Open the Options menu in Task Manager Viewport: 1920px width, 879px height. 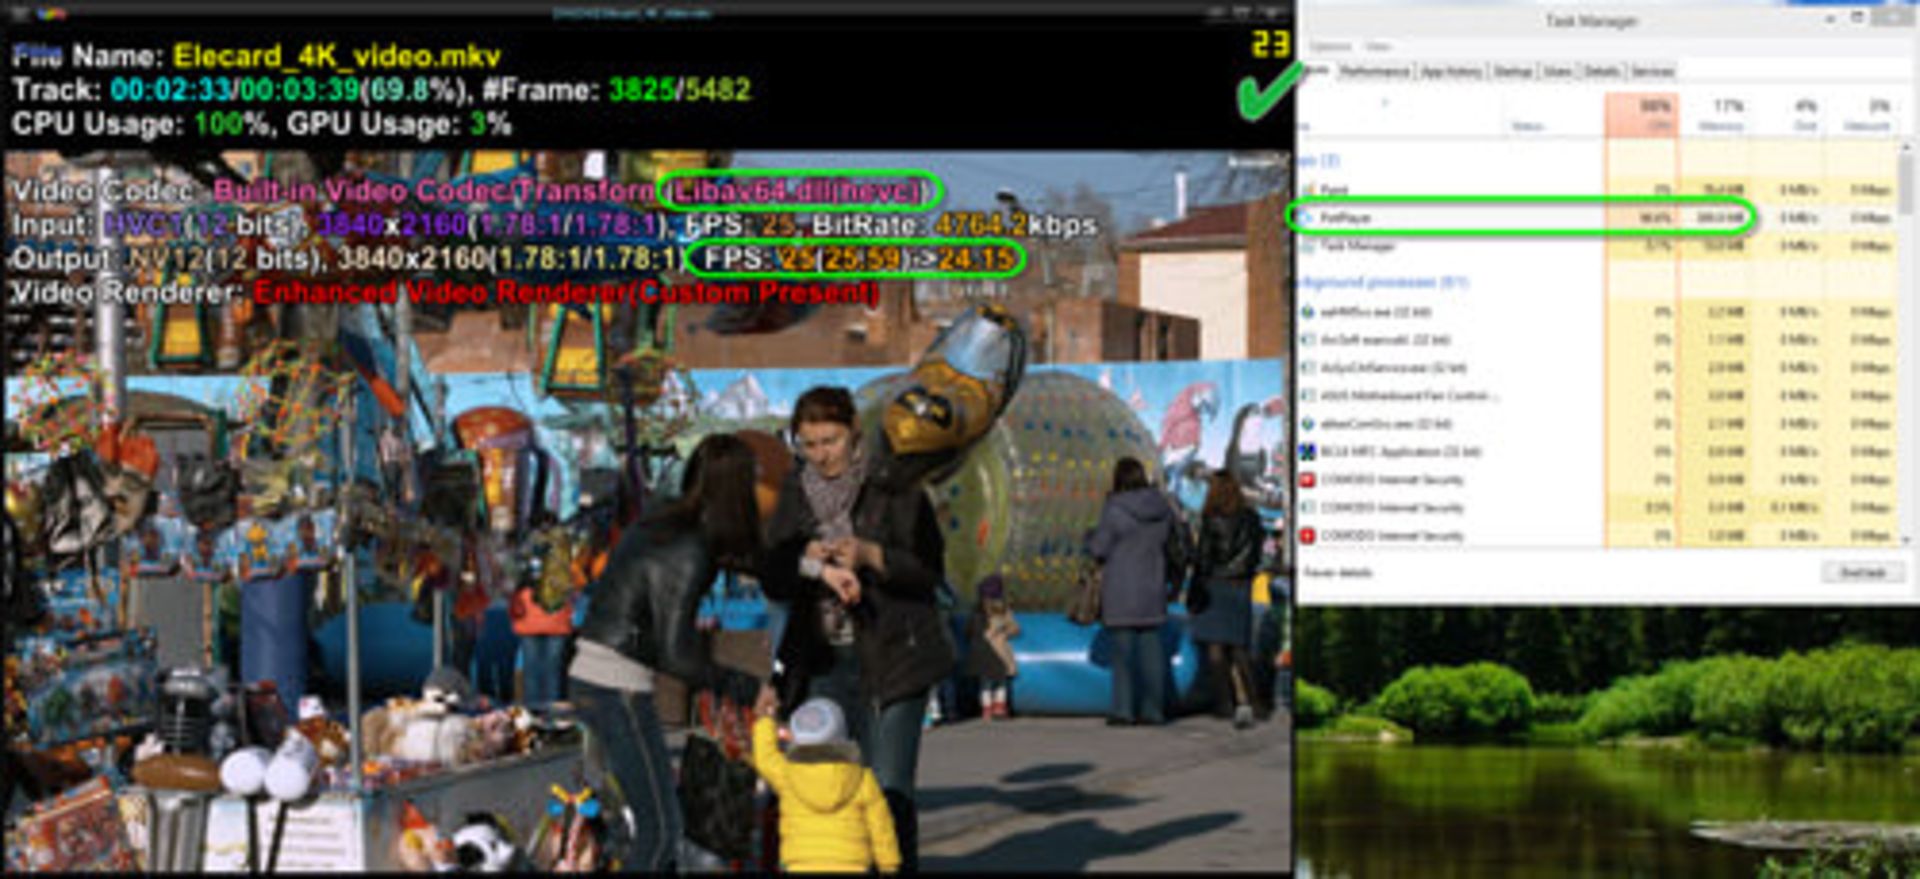(x=1329, y=46)
